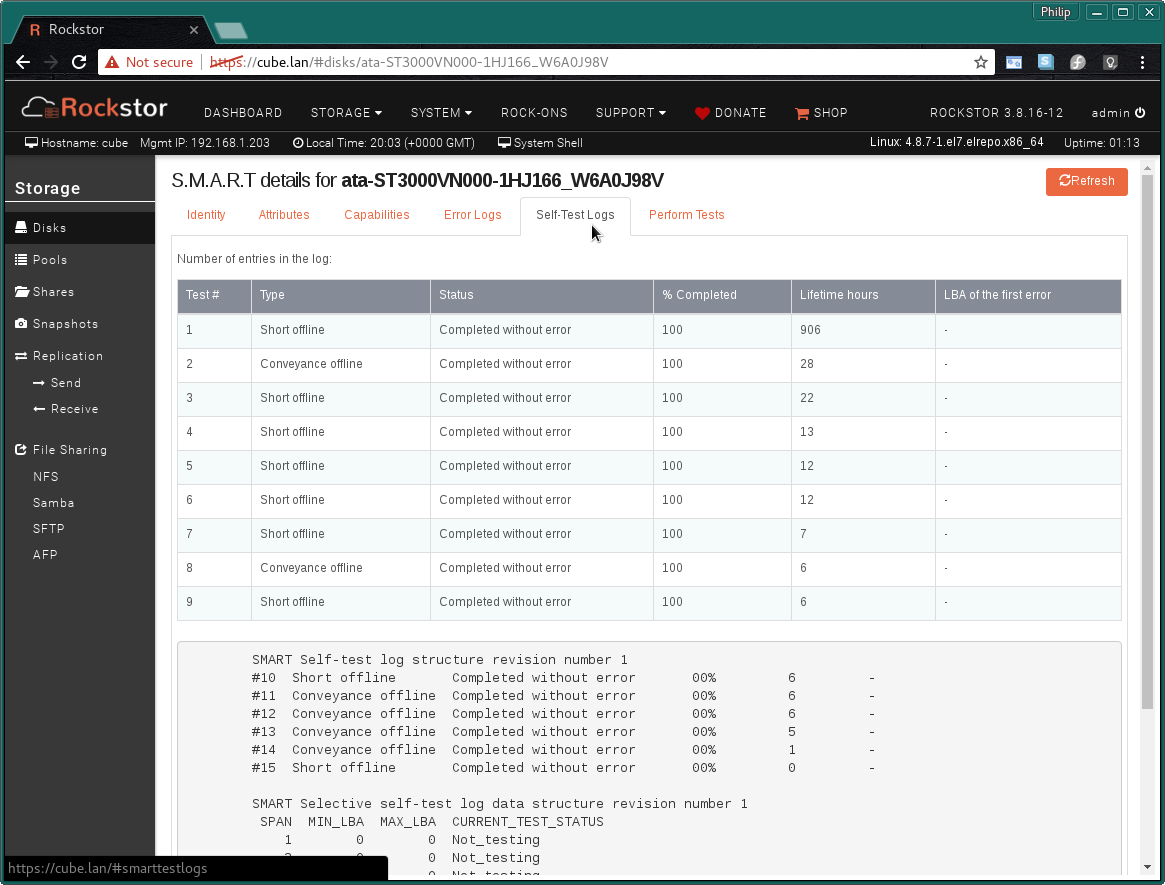The width and height of the screenshot is (1165, 885).
Task: Click the lightbulb extension icon
Action: 1110,62
